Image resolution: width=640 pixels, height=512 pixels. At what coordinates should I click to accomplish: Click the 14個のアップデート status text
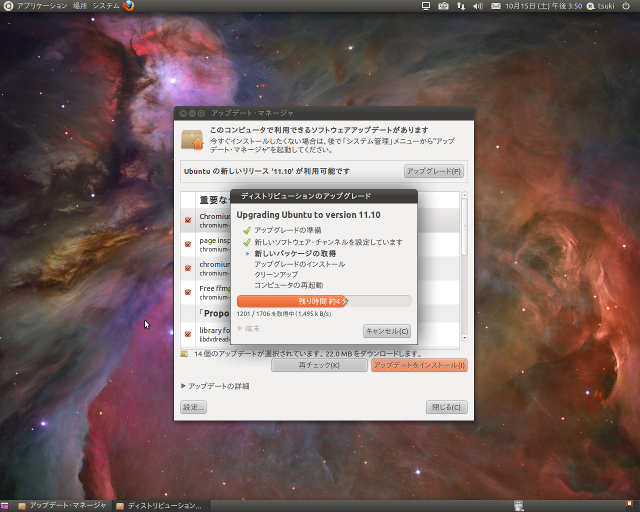pyautogui.click(x=308, y=354)
